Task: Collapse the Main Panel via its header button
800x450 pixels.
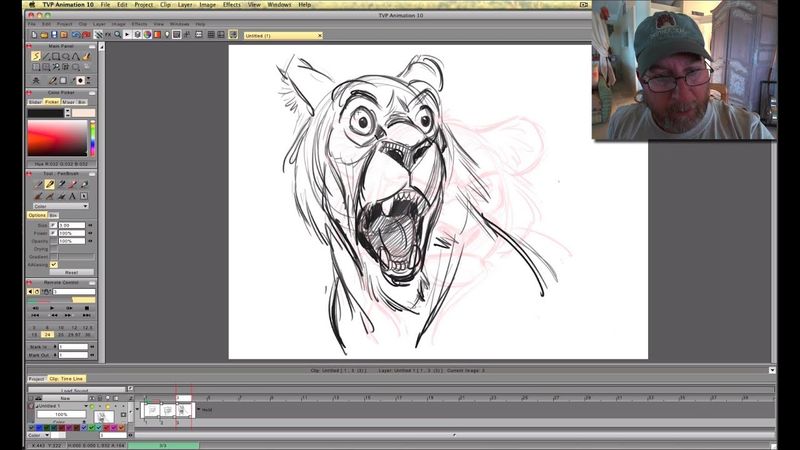Action: [92, 46]
